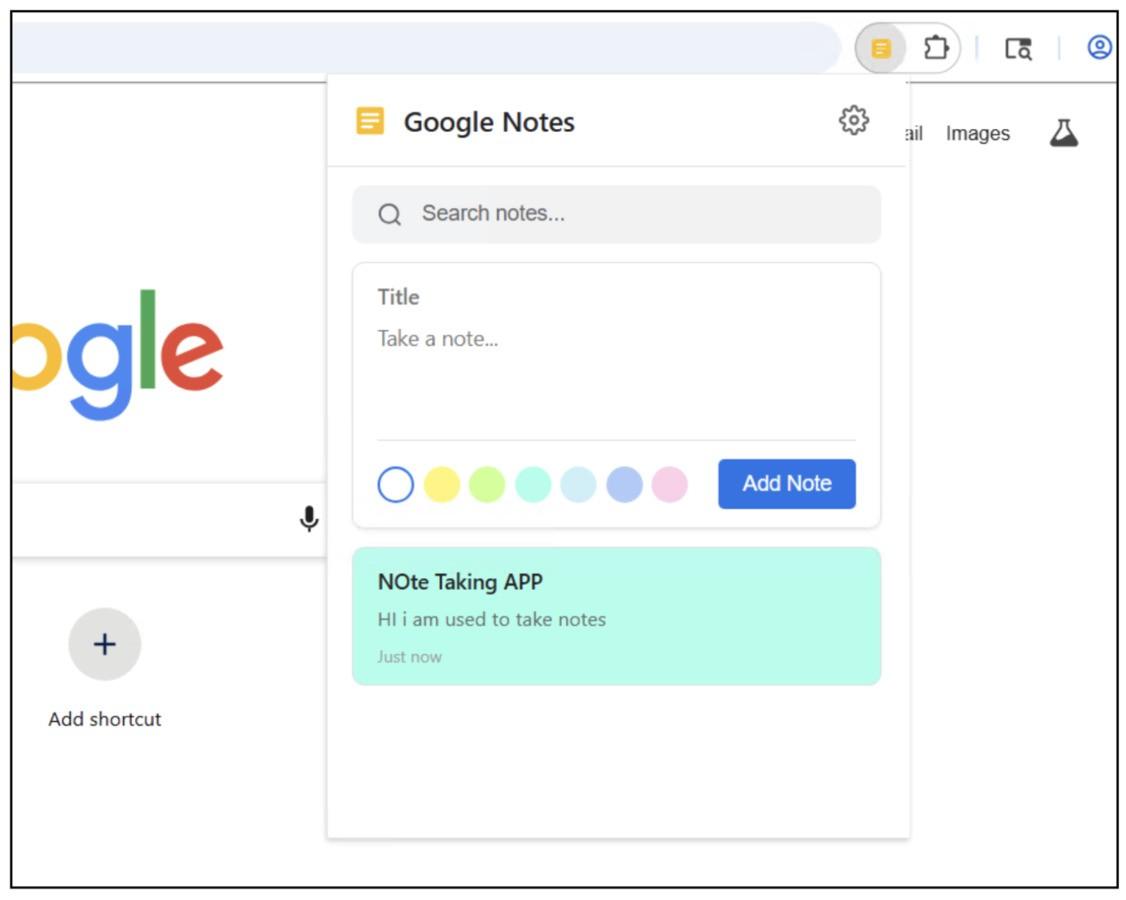This screenshot has height=900, width=1126.
Task: Click the Add shortcut label
Action: (x=105, y=719)
